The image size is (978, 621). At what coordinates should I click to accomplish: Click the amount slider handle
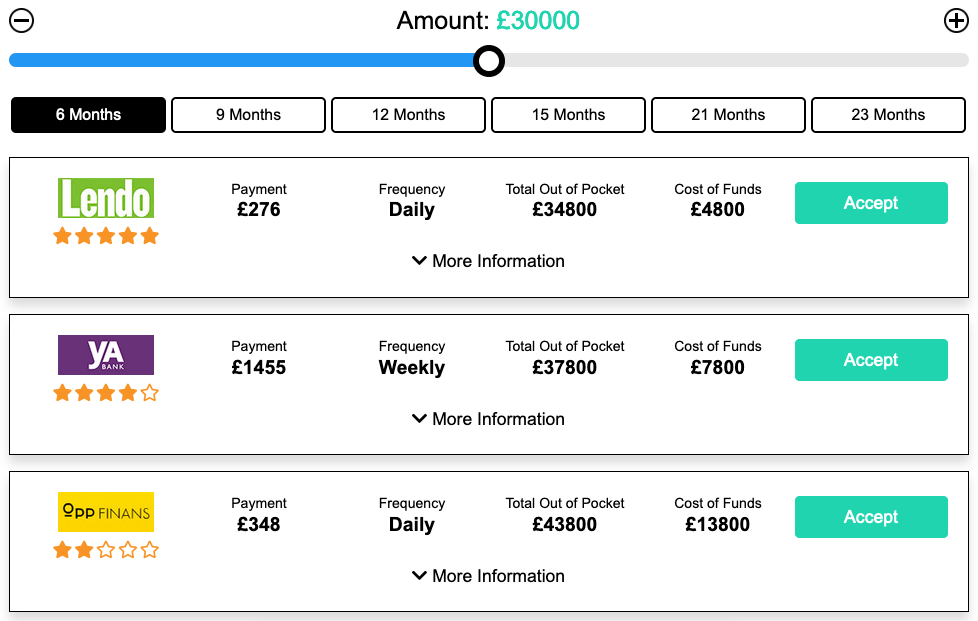coord(488,61)
